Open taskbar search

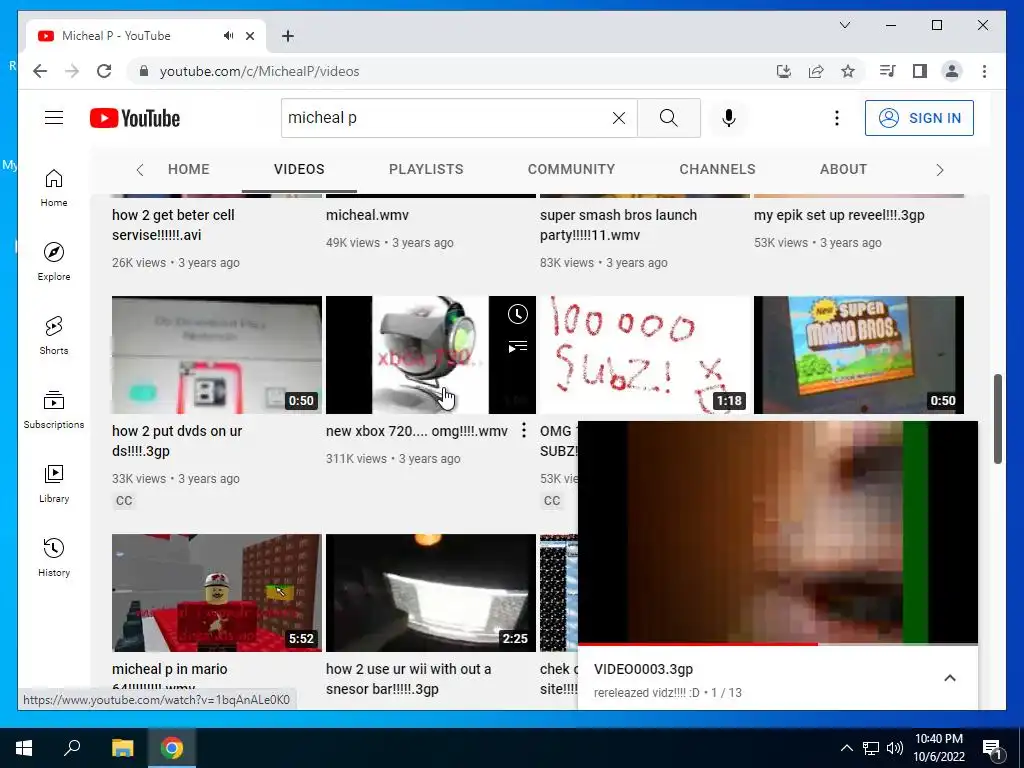72,748
